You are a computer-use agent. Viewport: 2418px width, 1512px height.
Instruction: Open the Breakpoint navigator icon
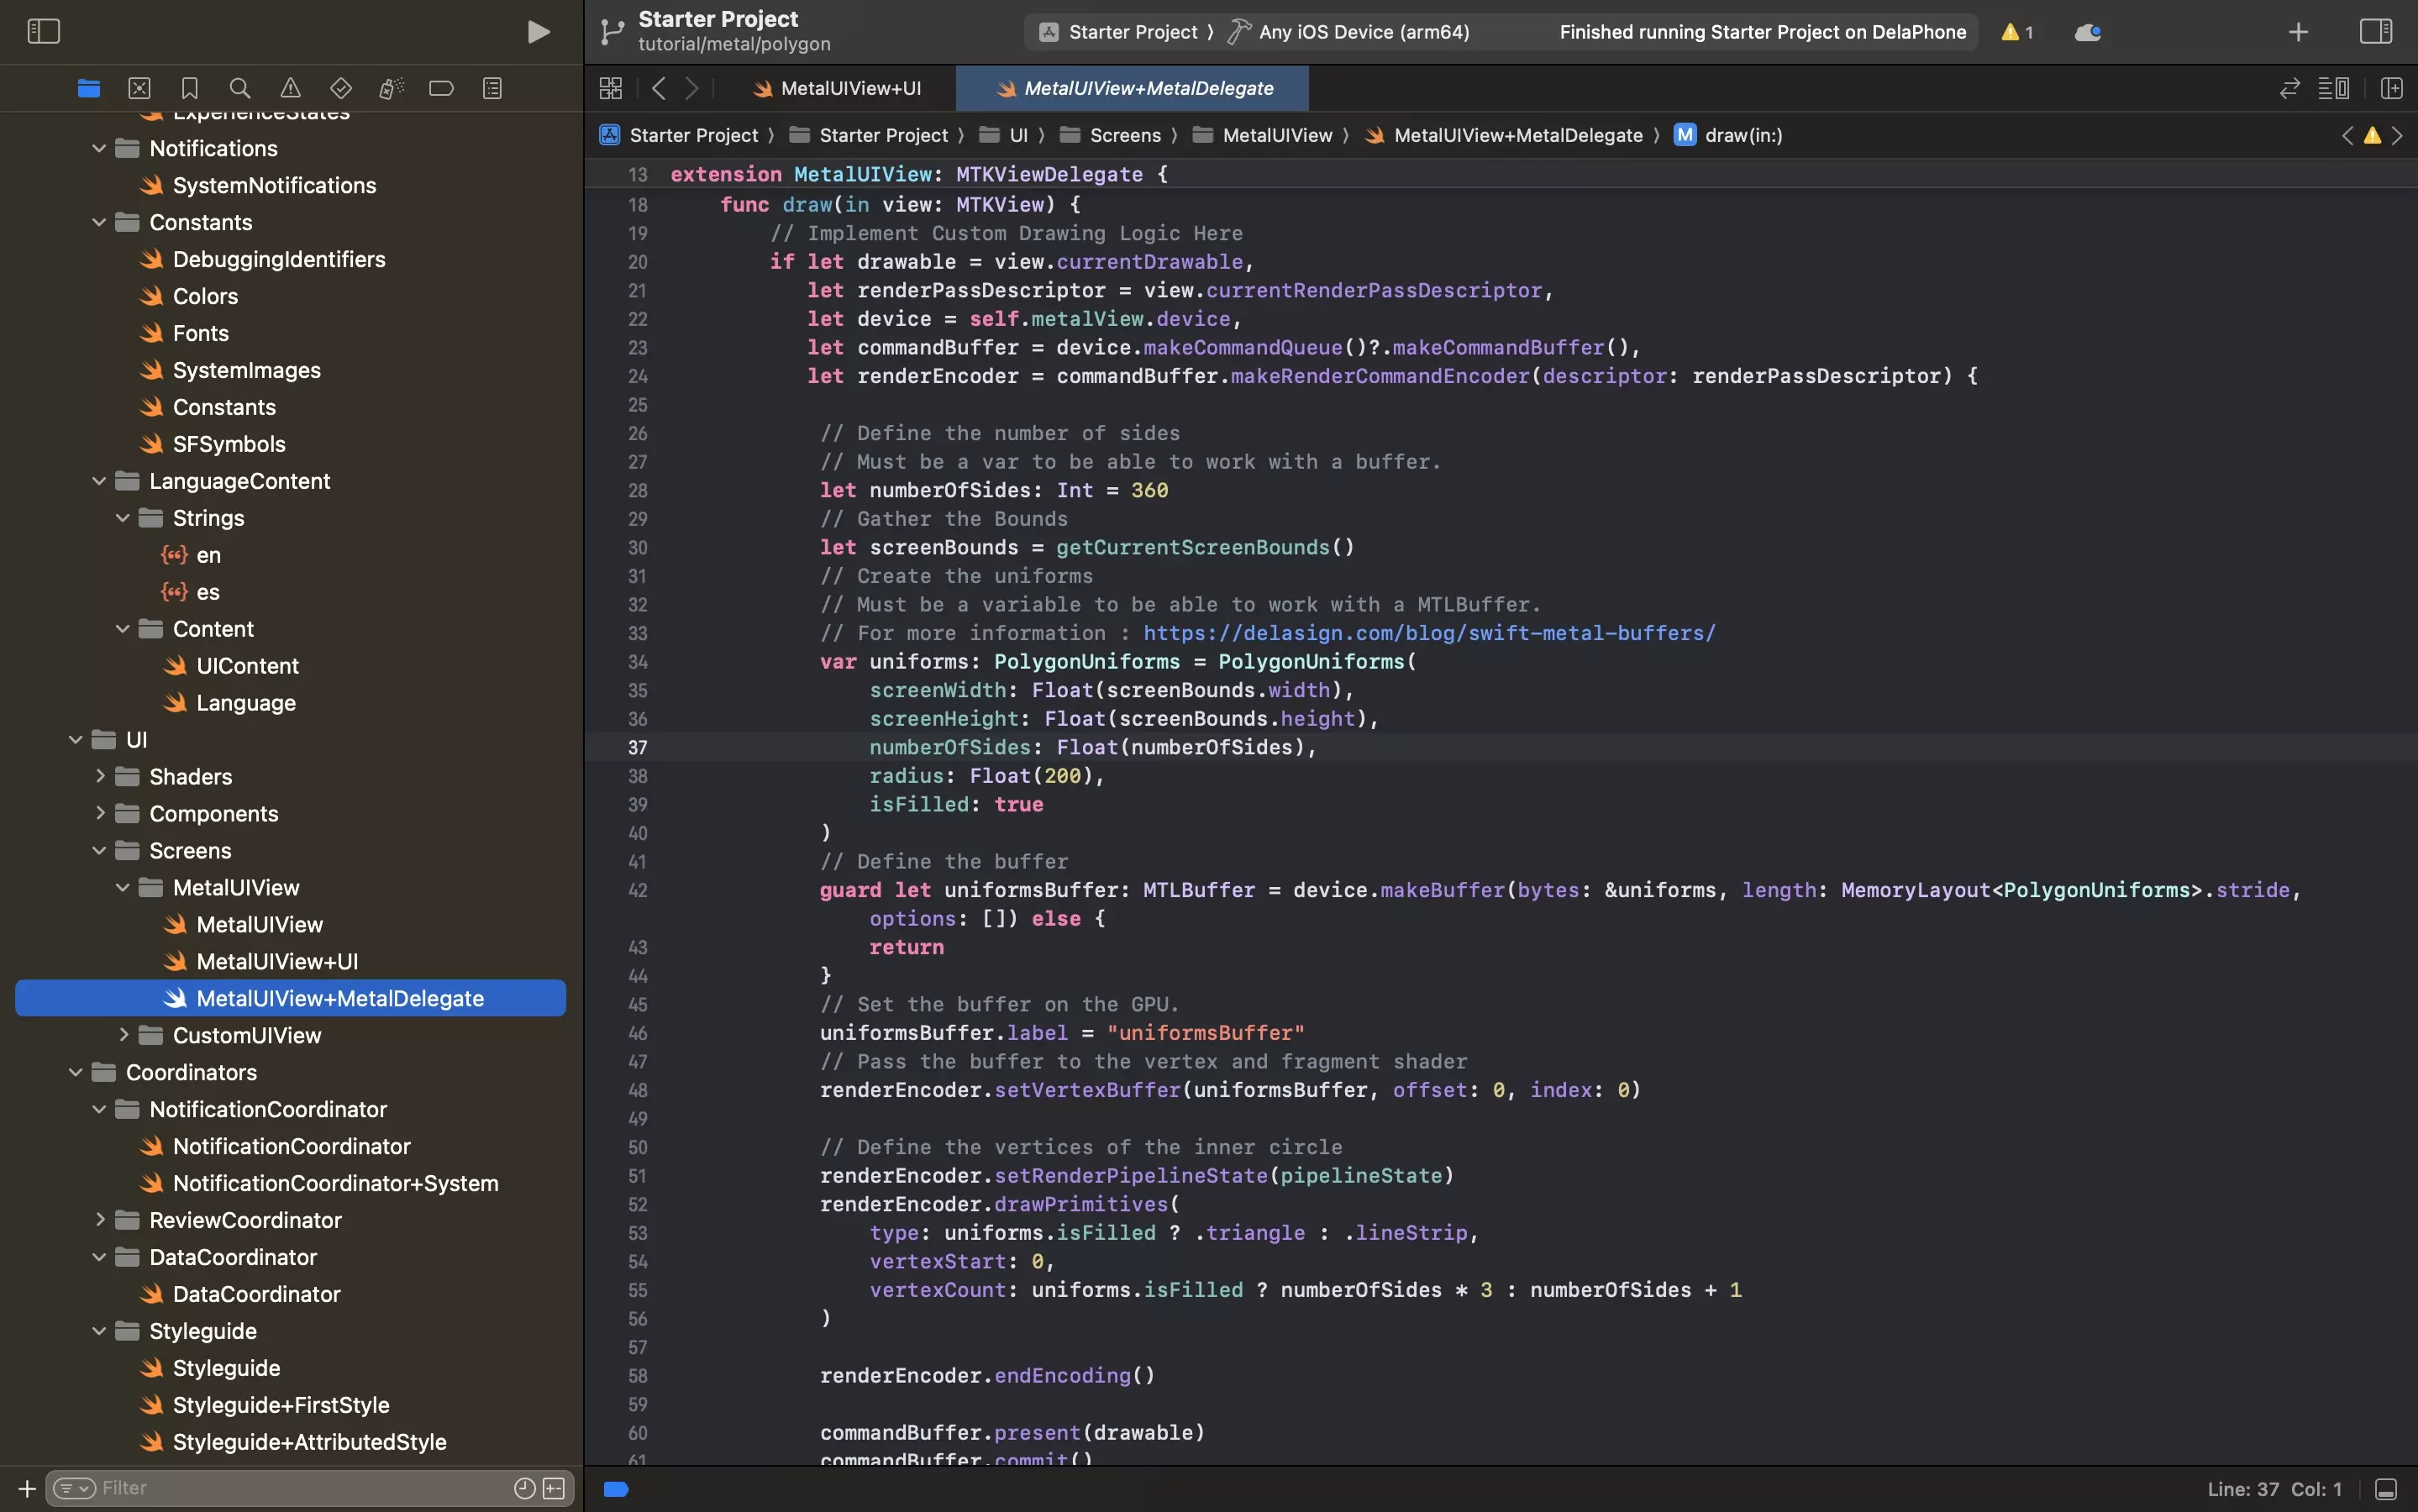point(441,88)
